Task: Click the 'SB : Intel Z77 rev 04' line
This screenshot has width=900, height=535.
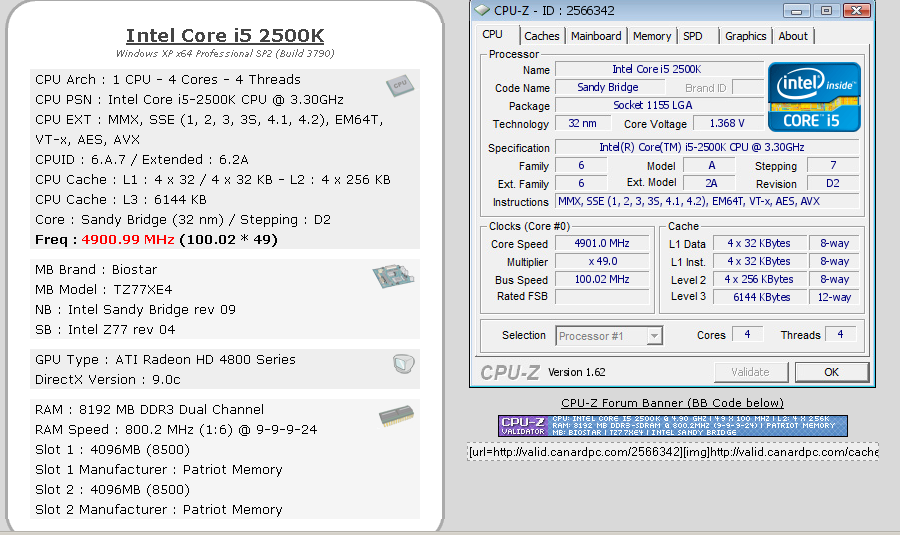Action: coord(105,329)
